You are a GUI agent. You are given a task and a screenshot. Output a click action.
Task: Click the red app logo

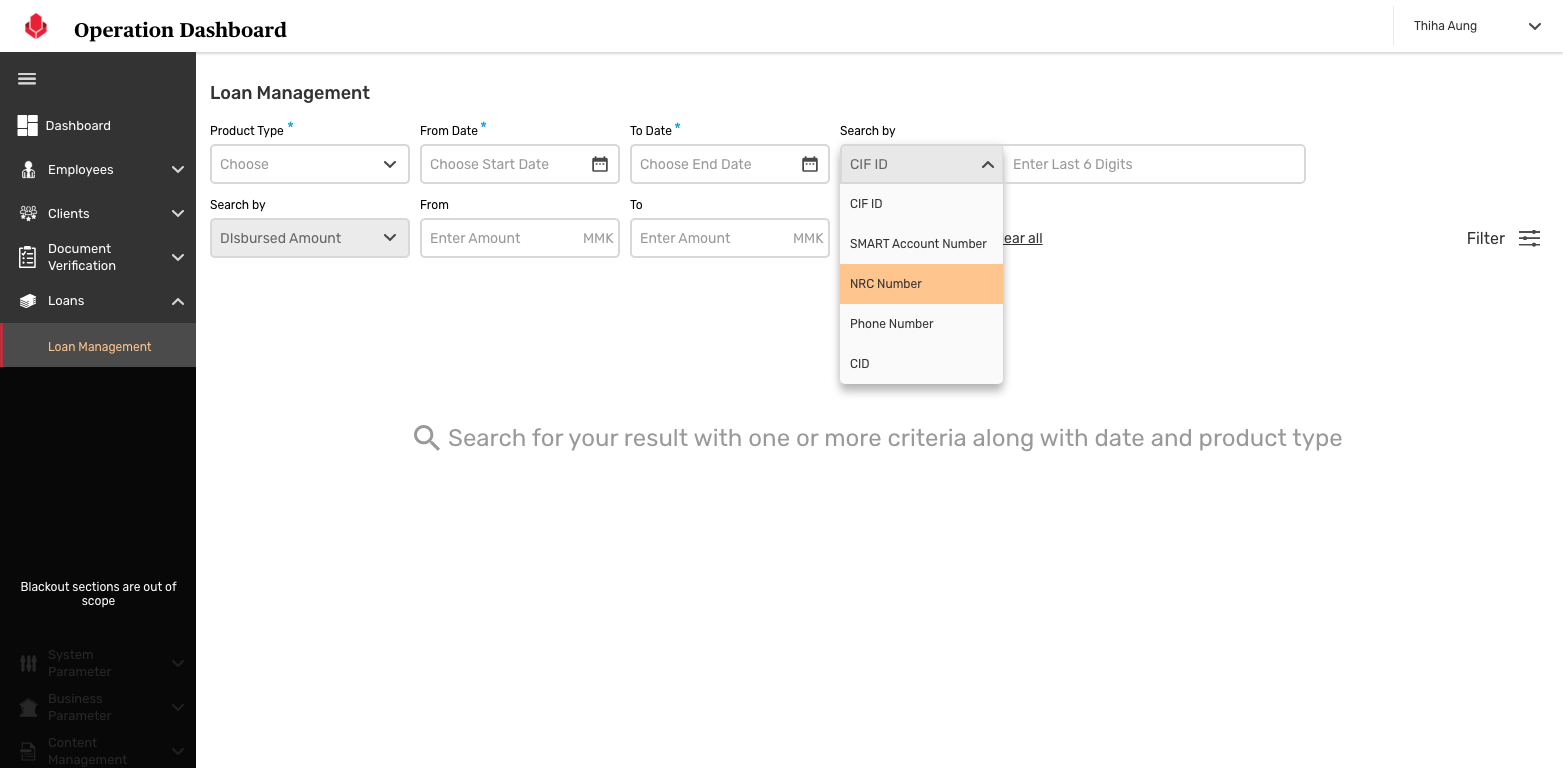36,27
